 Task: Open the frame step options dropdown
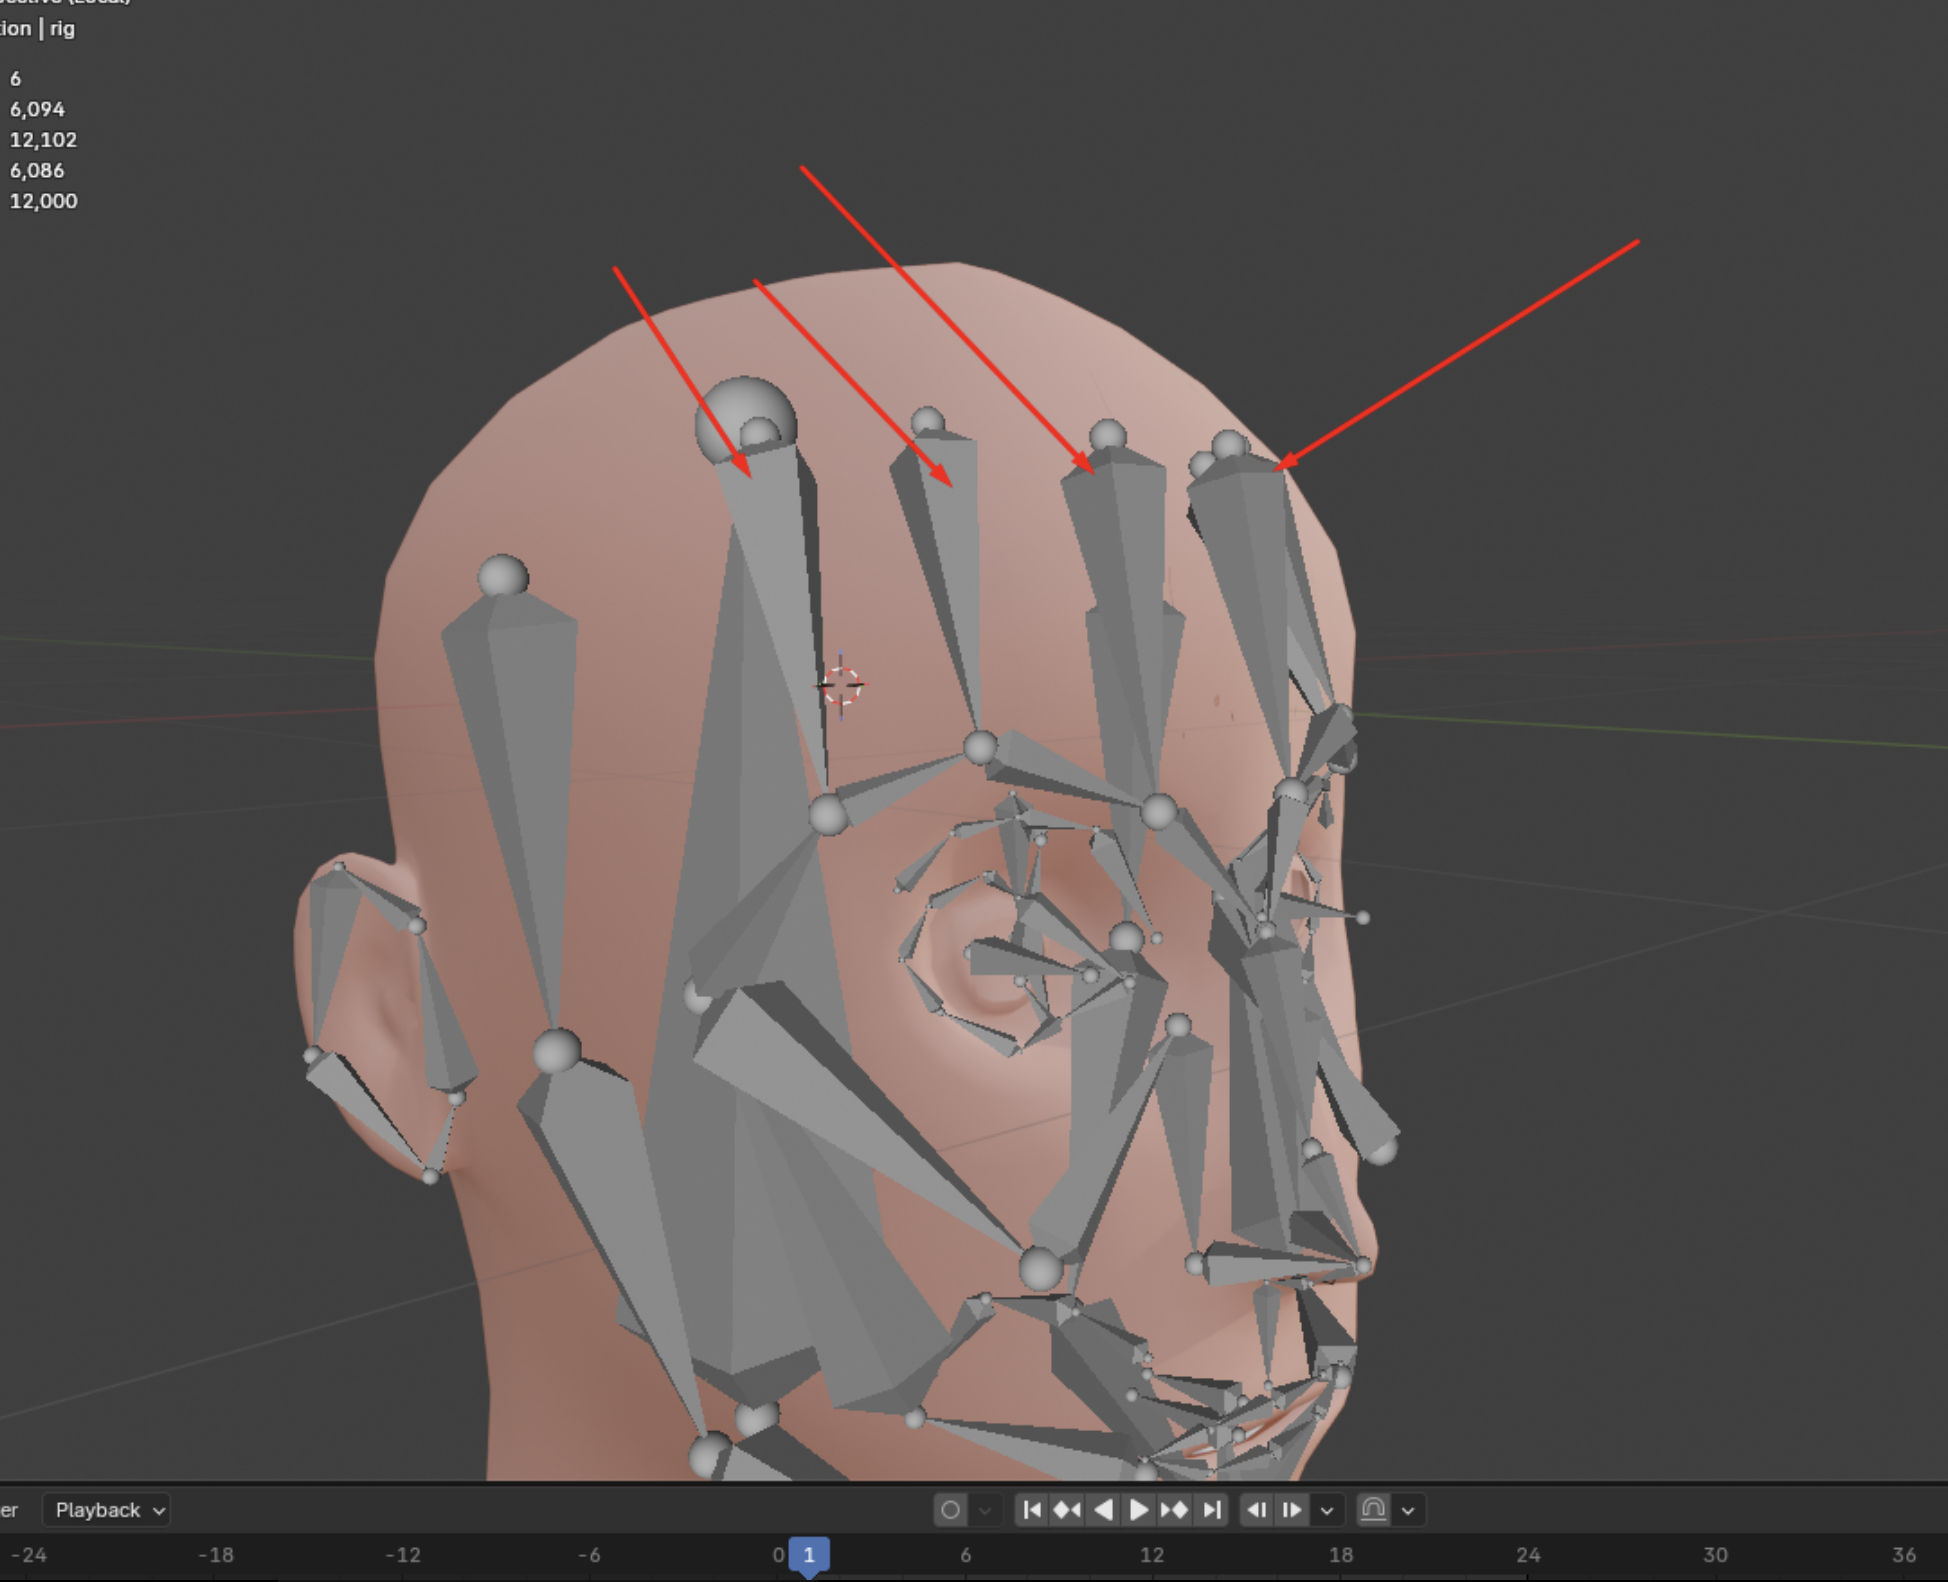coord(1327,1510)
